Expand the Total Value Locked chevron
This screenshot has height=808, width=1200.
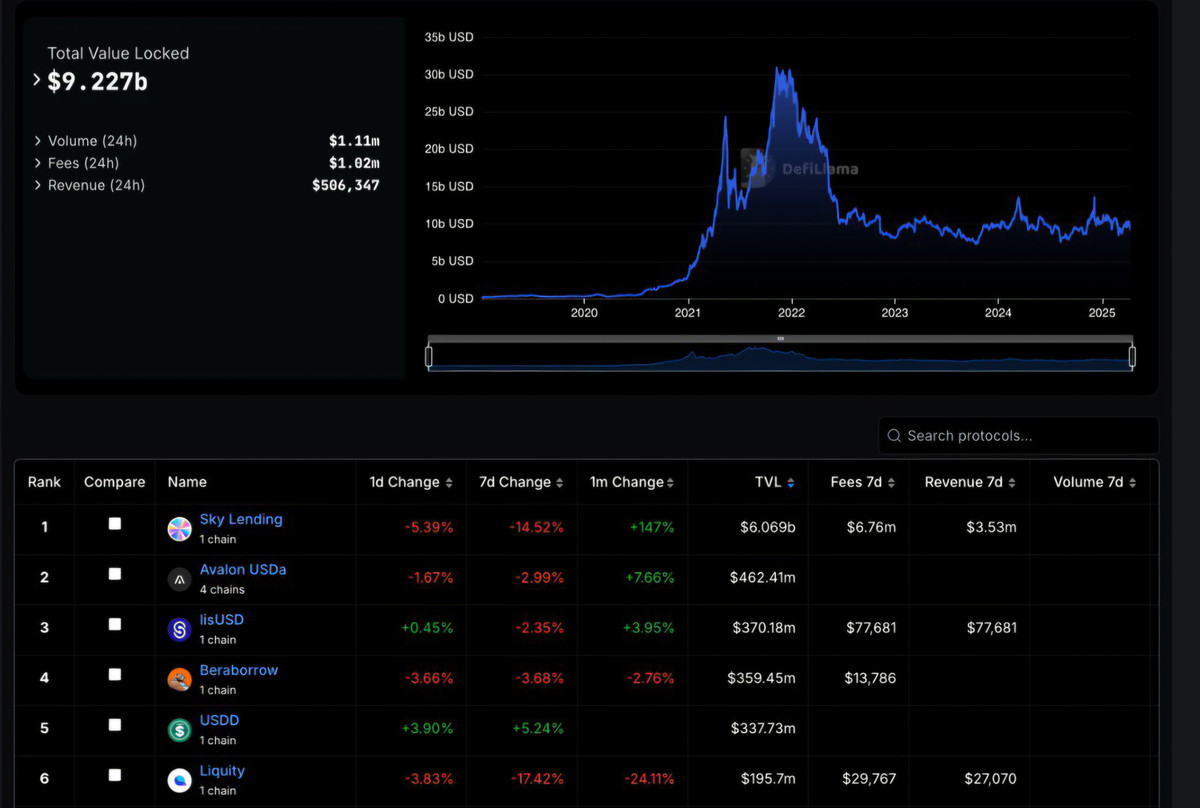pyautogui.click(x=37, y=81)
